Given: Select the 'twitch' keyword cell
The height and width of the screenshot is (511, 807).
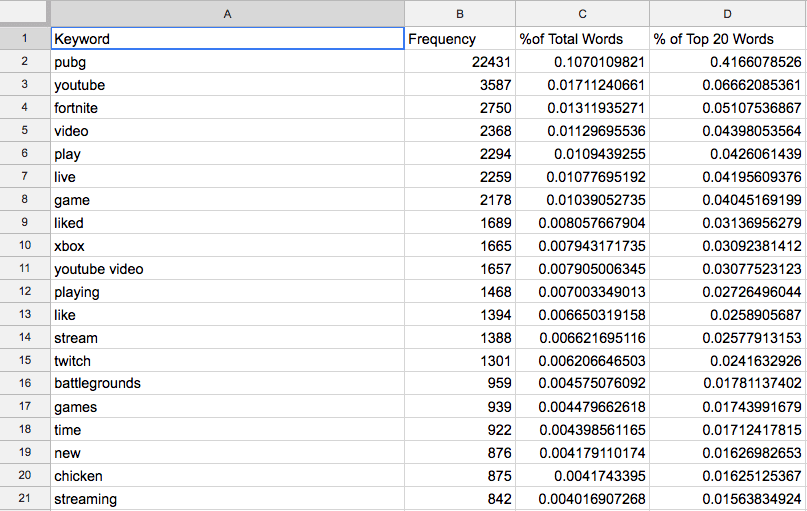Looking at the screenshot, I should point(227,360).
